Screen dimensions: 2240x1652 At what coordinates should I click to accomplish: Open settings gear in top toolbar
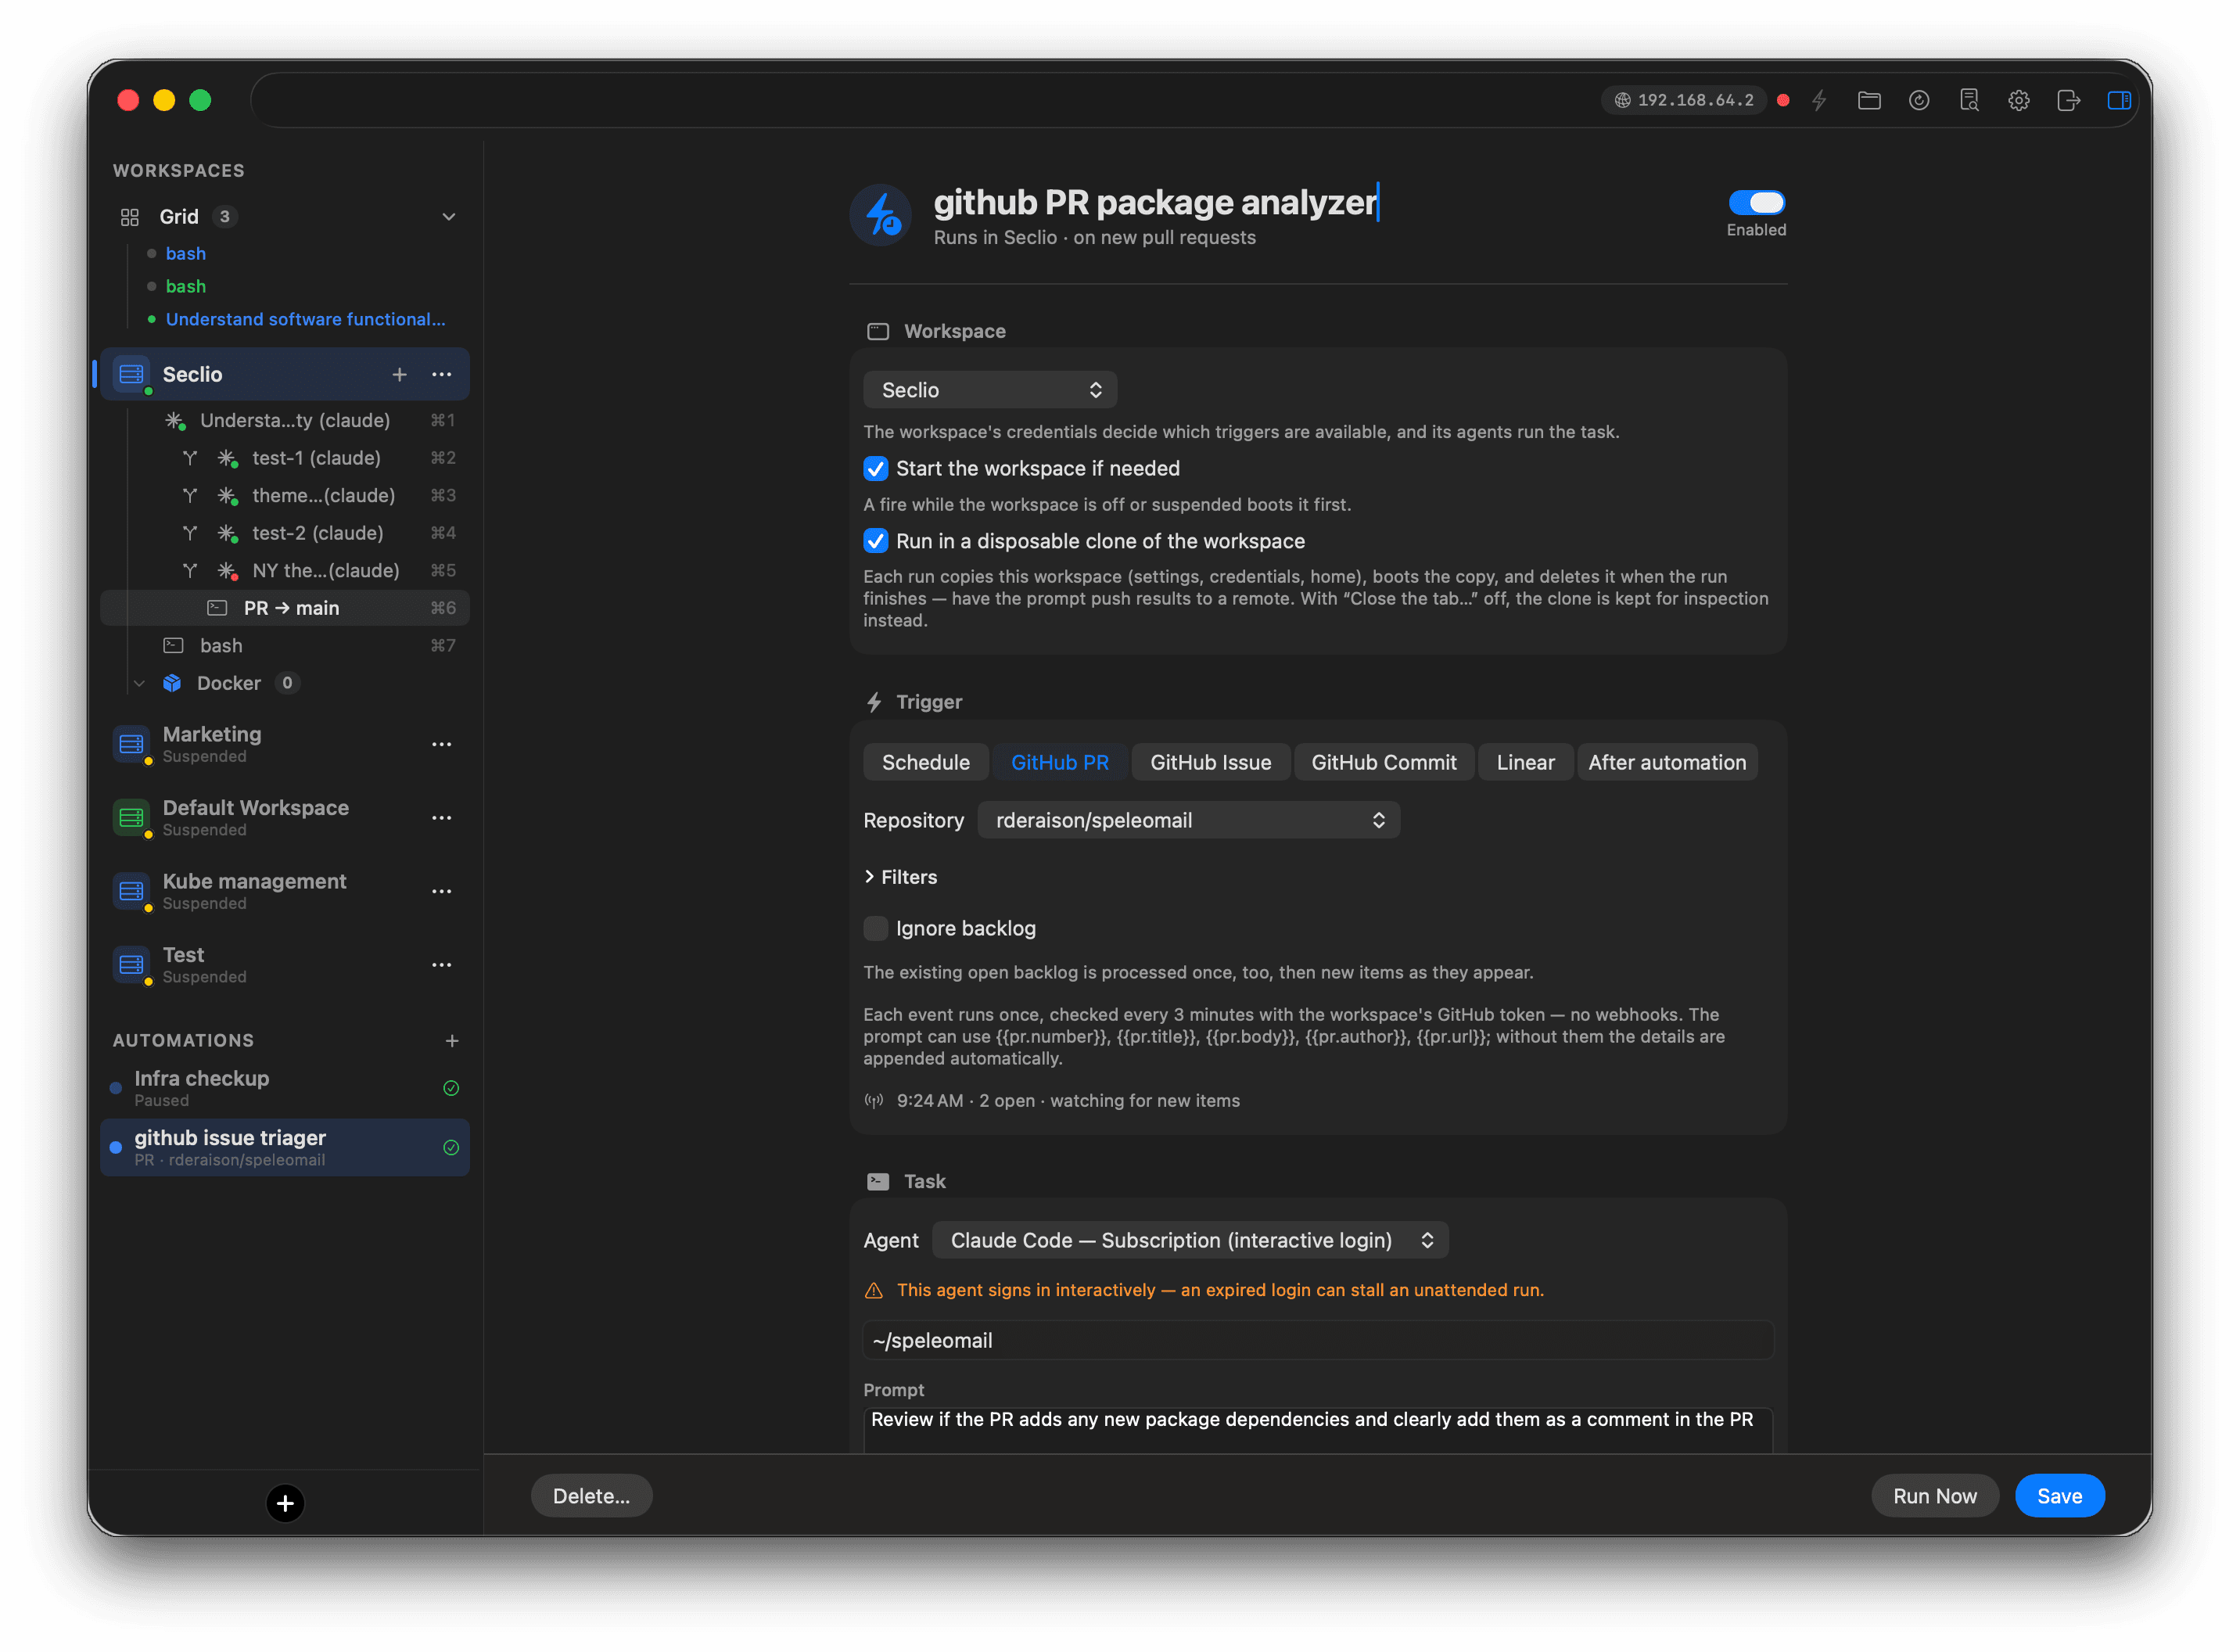point(2019,100)
